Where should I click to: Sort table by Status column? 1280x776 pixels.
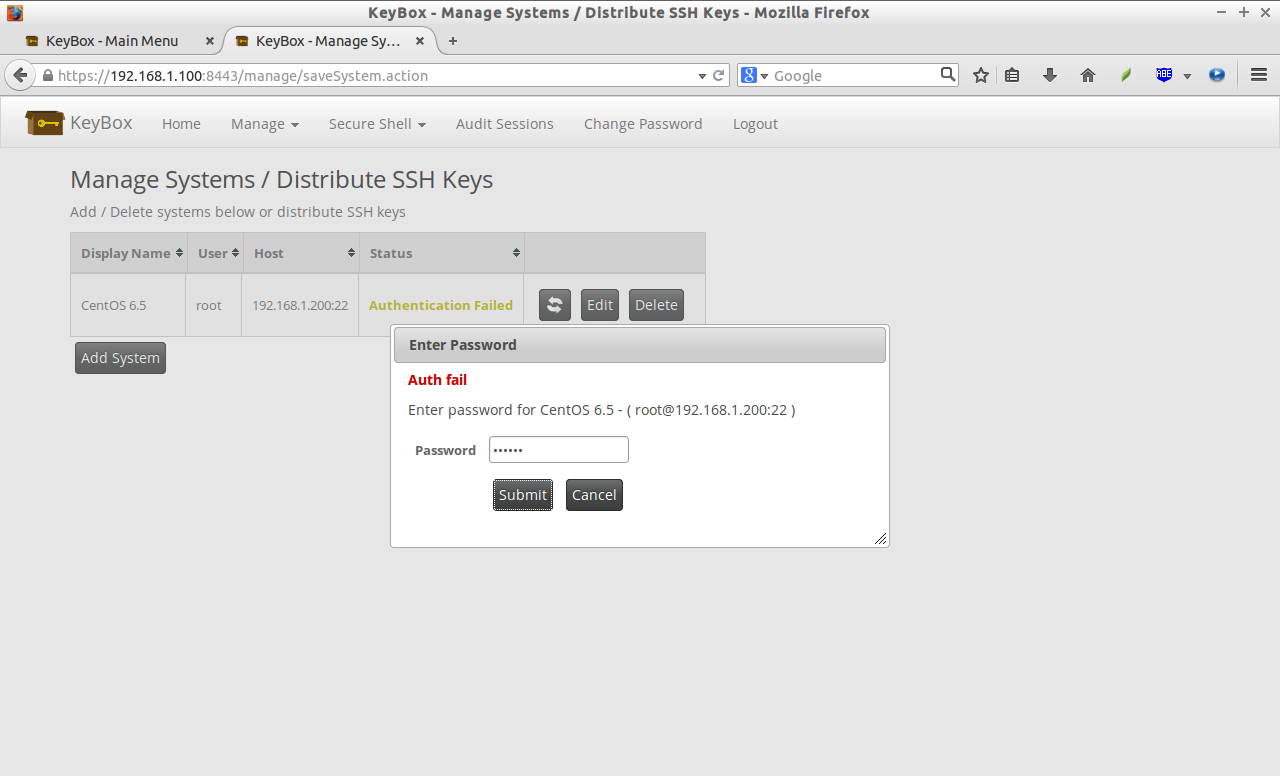(x=442, y=253)
